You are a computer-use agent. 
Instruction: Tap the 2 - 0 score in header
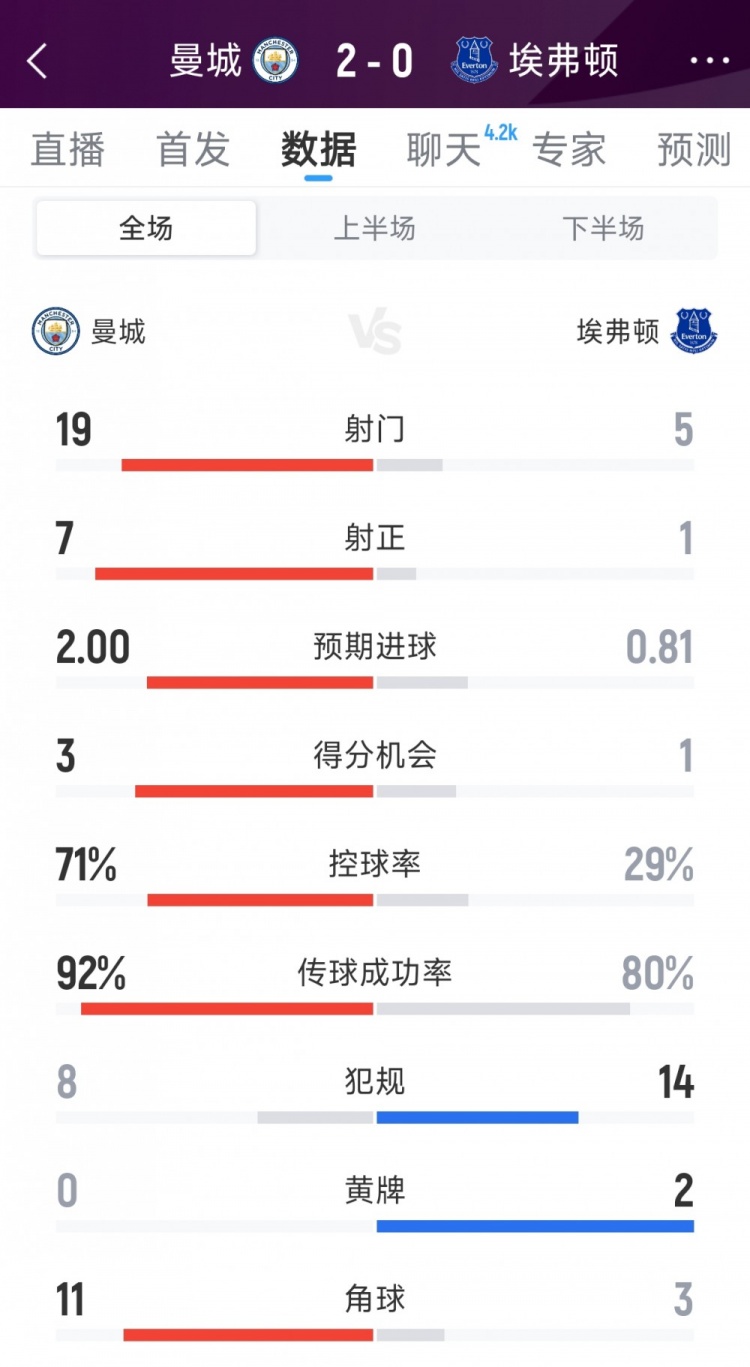tap(375, 62)
